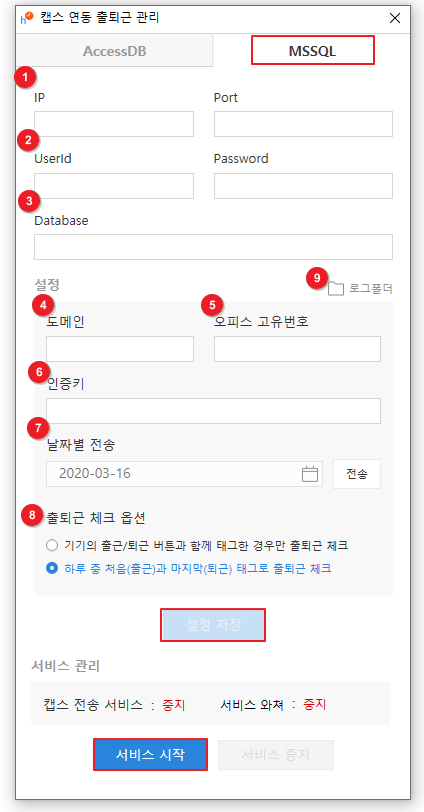This screenshot has height=812, width=424.
Task: Click the 설정 저장 button
Action: (x=213, y=625)
